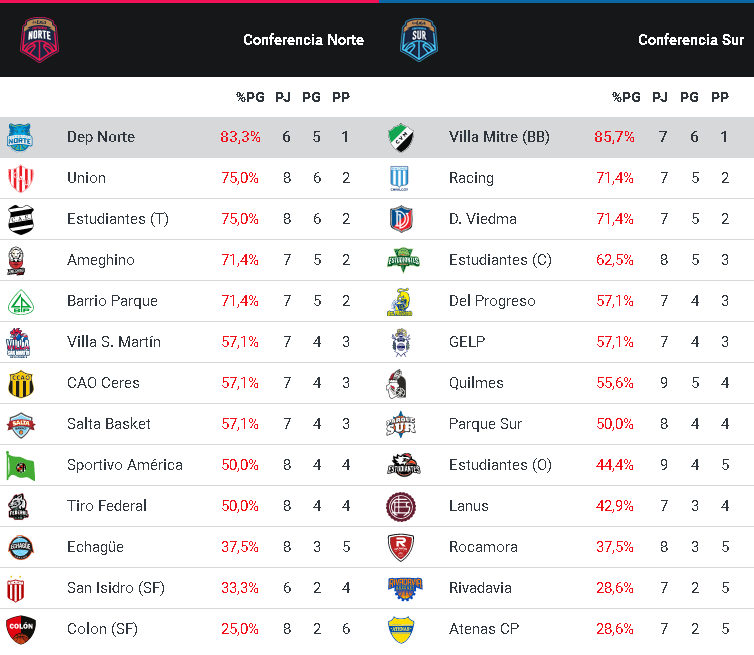
Task: Click the PJ column header in Sur table
Action: (660, 97)
